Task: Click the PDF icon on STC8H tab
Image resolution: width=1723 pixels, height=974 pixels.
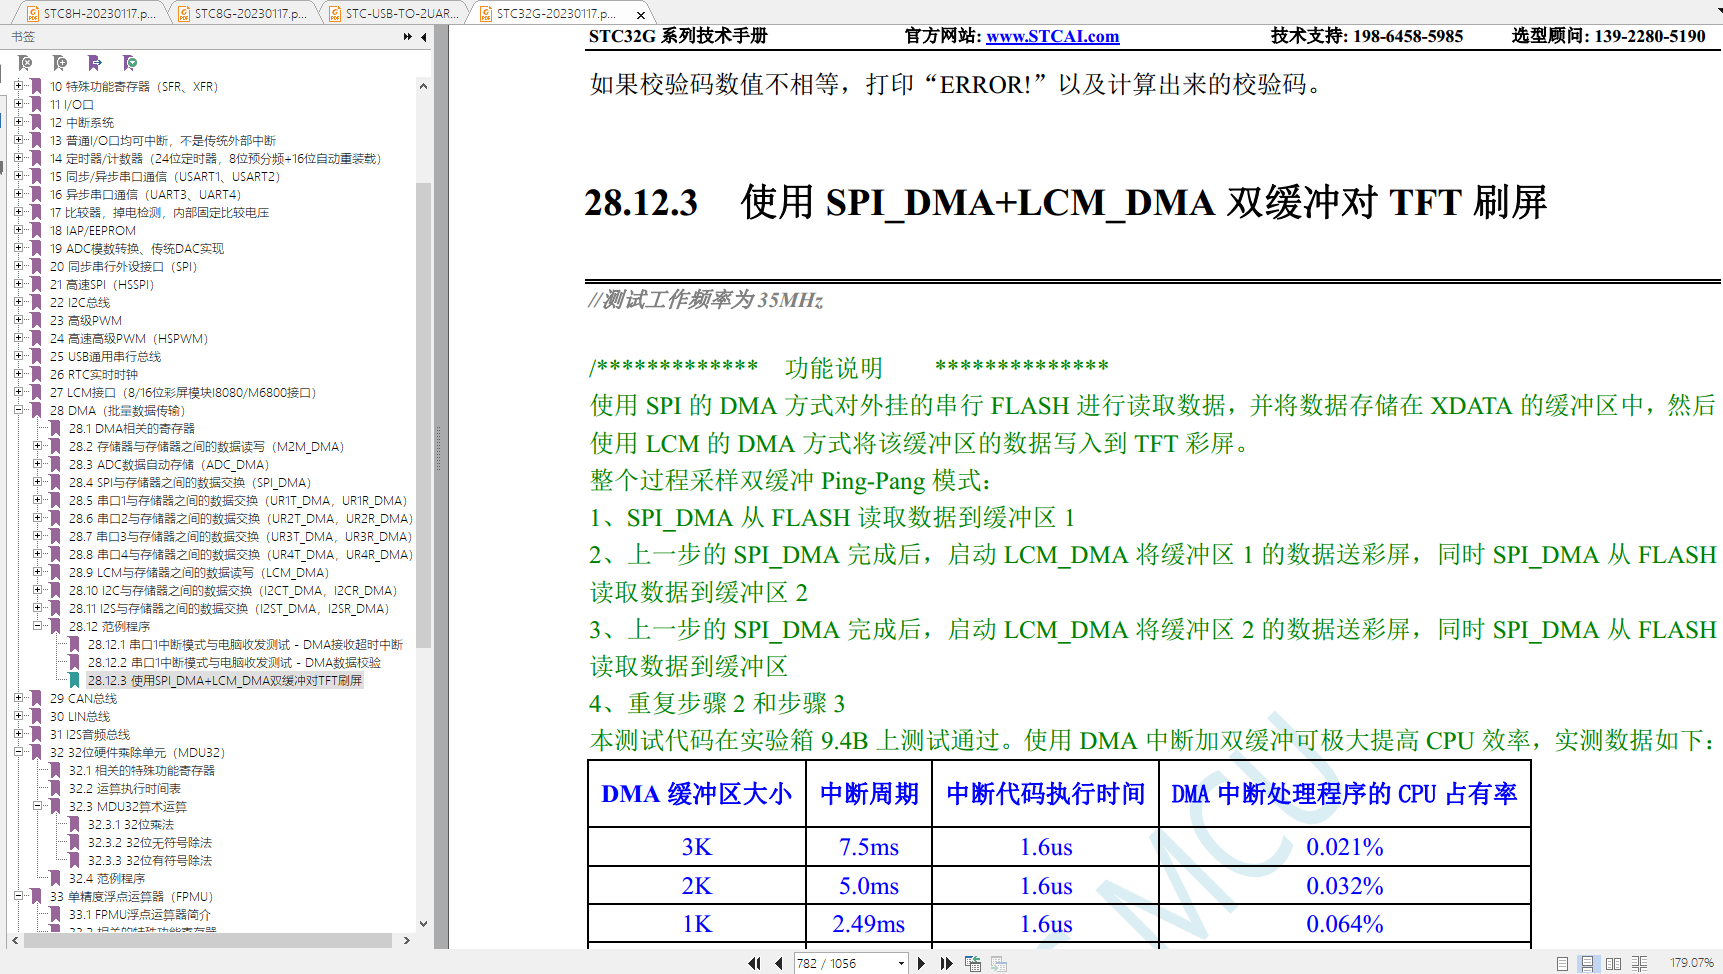Action: pyautogui.click(x=33, y=14)
